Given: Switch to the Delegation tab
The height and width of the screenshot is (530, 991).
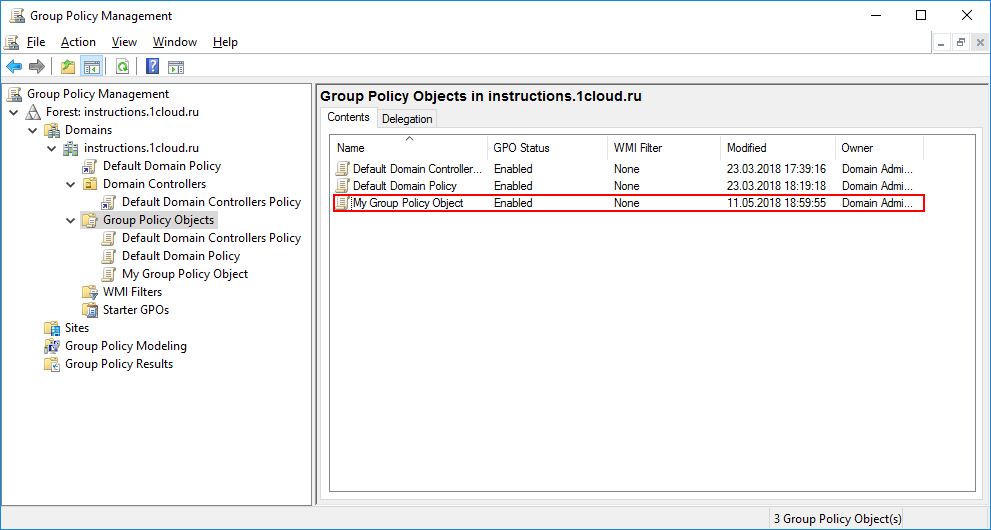Looking at the screenshot, I should coord(407,119).
